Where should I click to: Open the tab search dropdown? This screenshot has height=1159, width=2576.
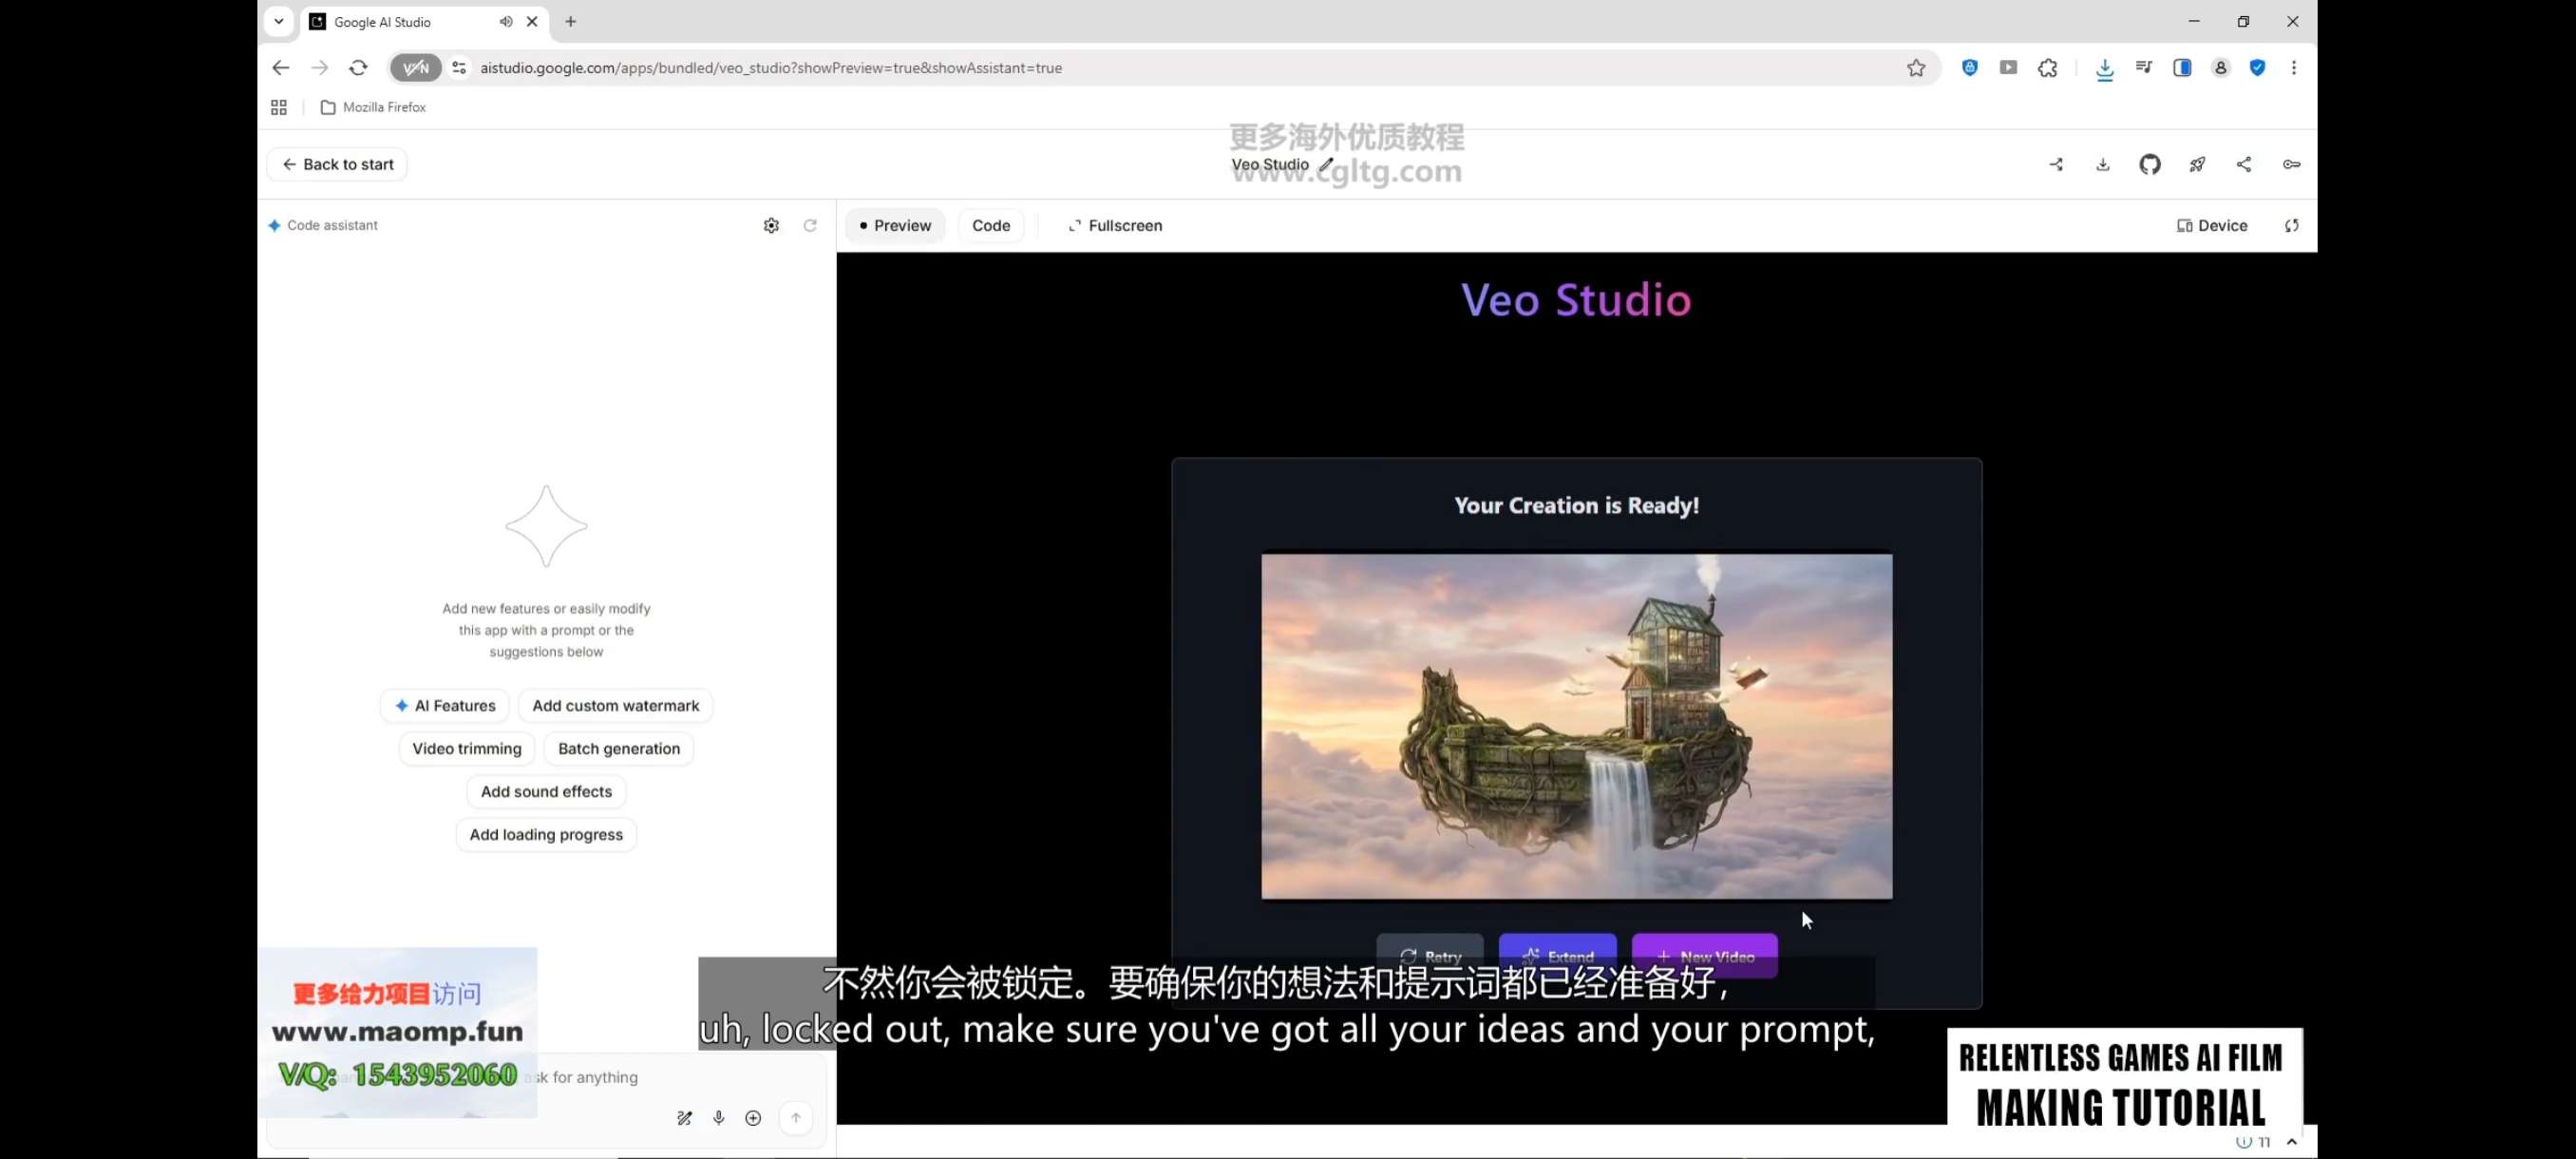(279, 22)
